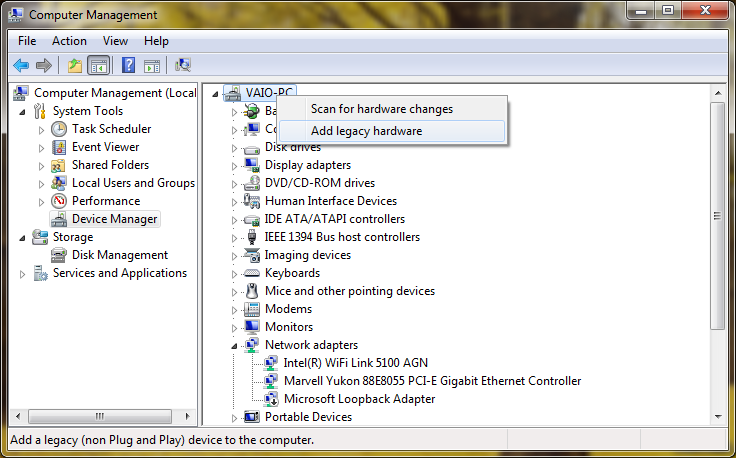Click the left pane horizontal scrollbar thumb

pyautogui.click(x=100, y=416)
